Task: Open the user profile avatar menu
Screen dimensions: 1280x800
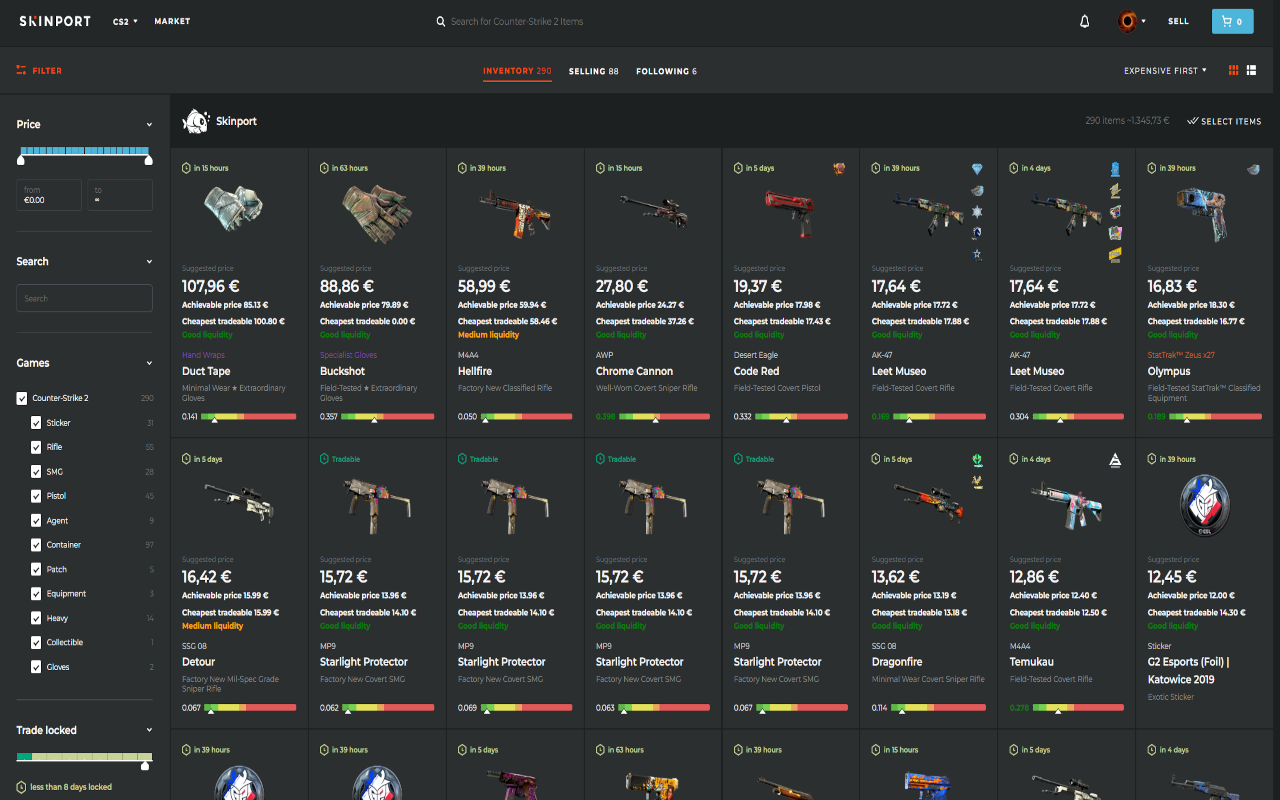Action: [1127, 21]
